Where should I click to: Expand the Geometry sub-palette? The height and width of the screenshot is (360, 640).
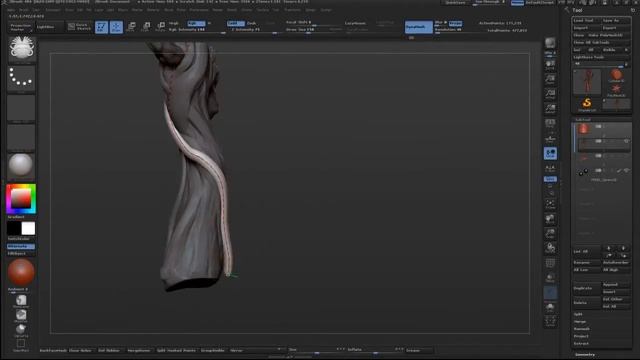(585, 355)
